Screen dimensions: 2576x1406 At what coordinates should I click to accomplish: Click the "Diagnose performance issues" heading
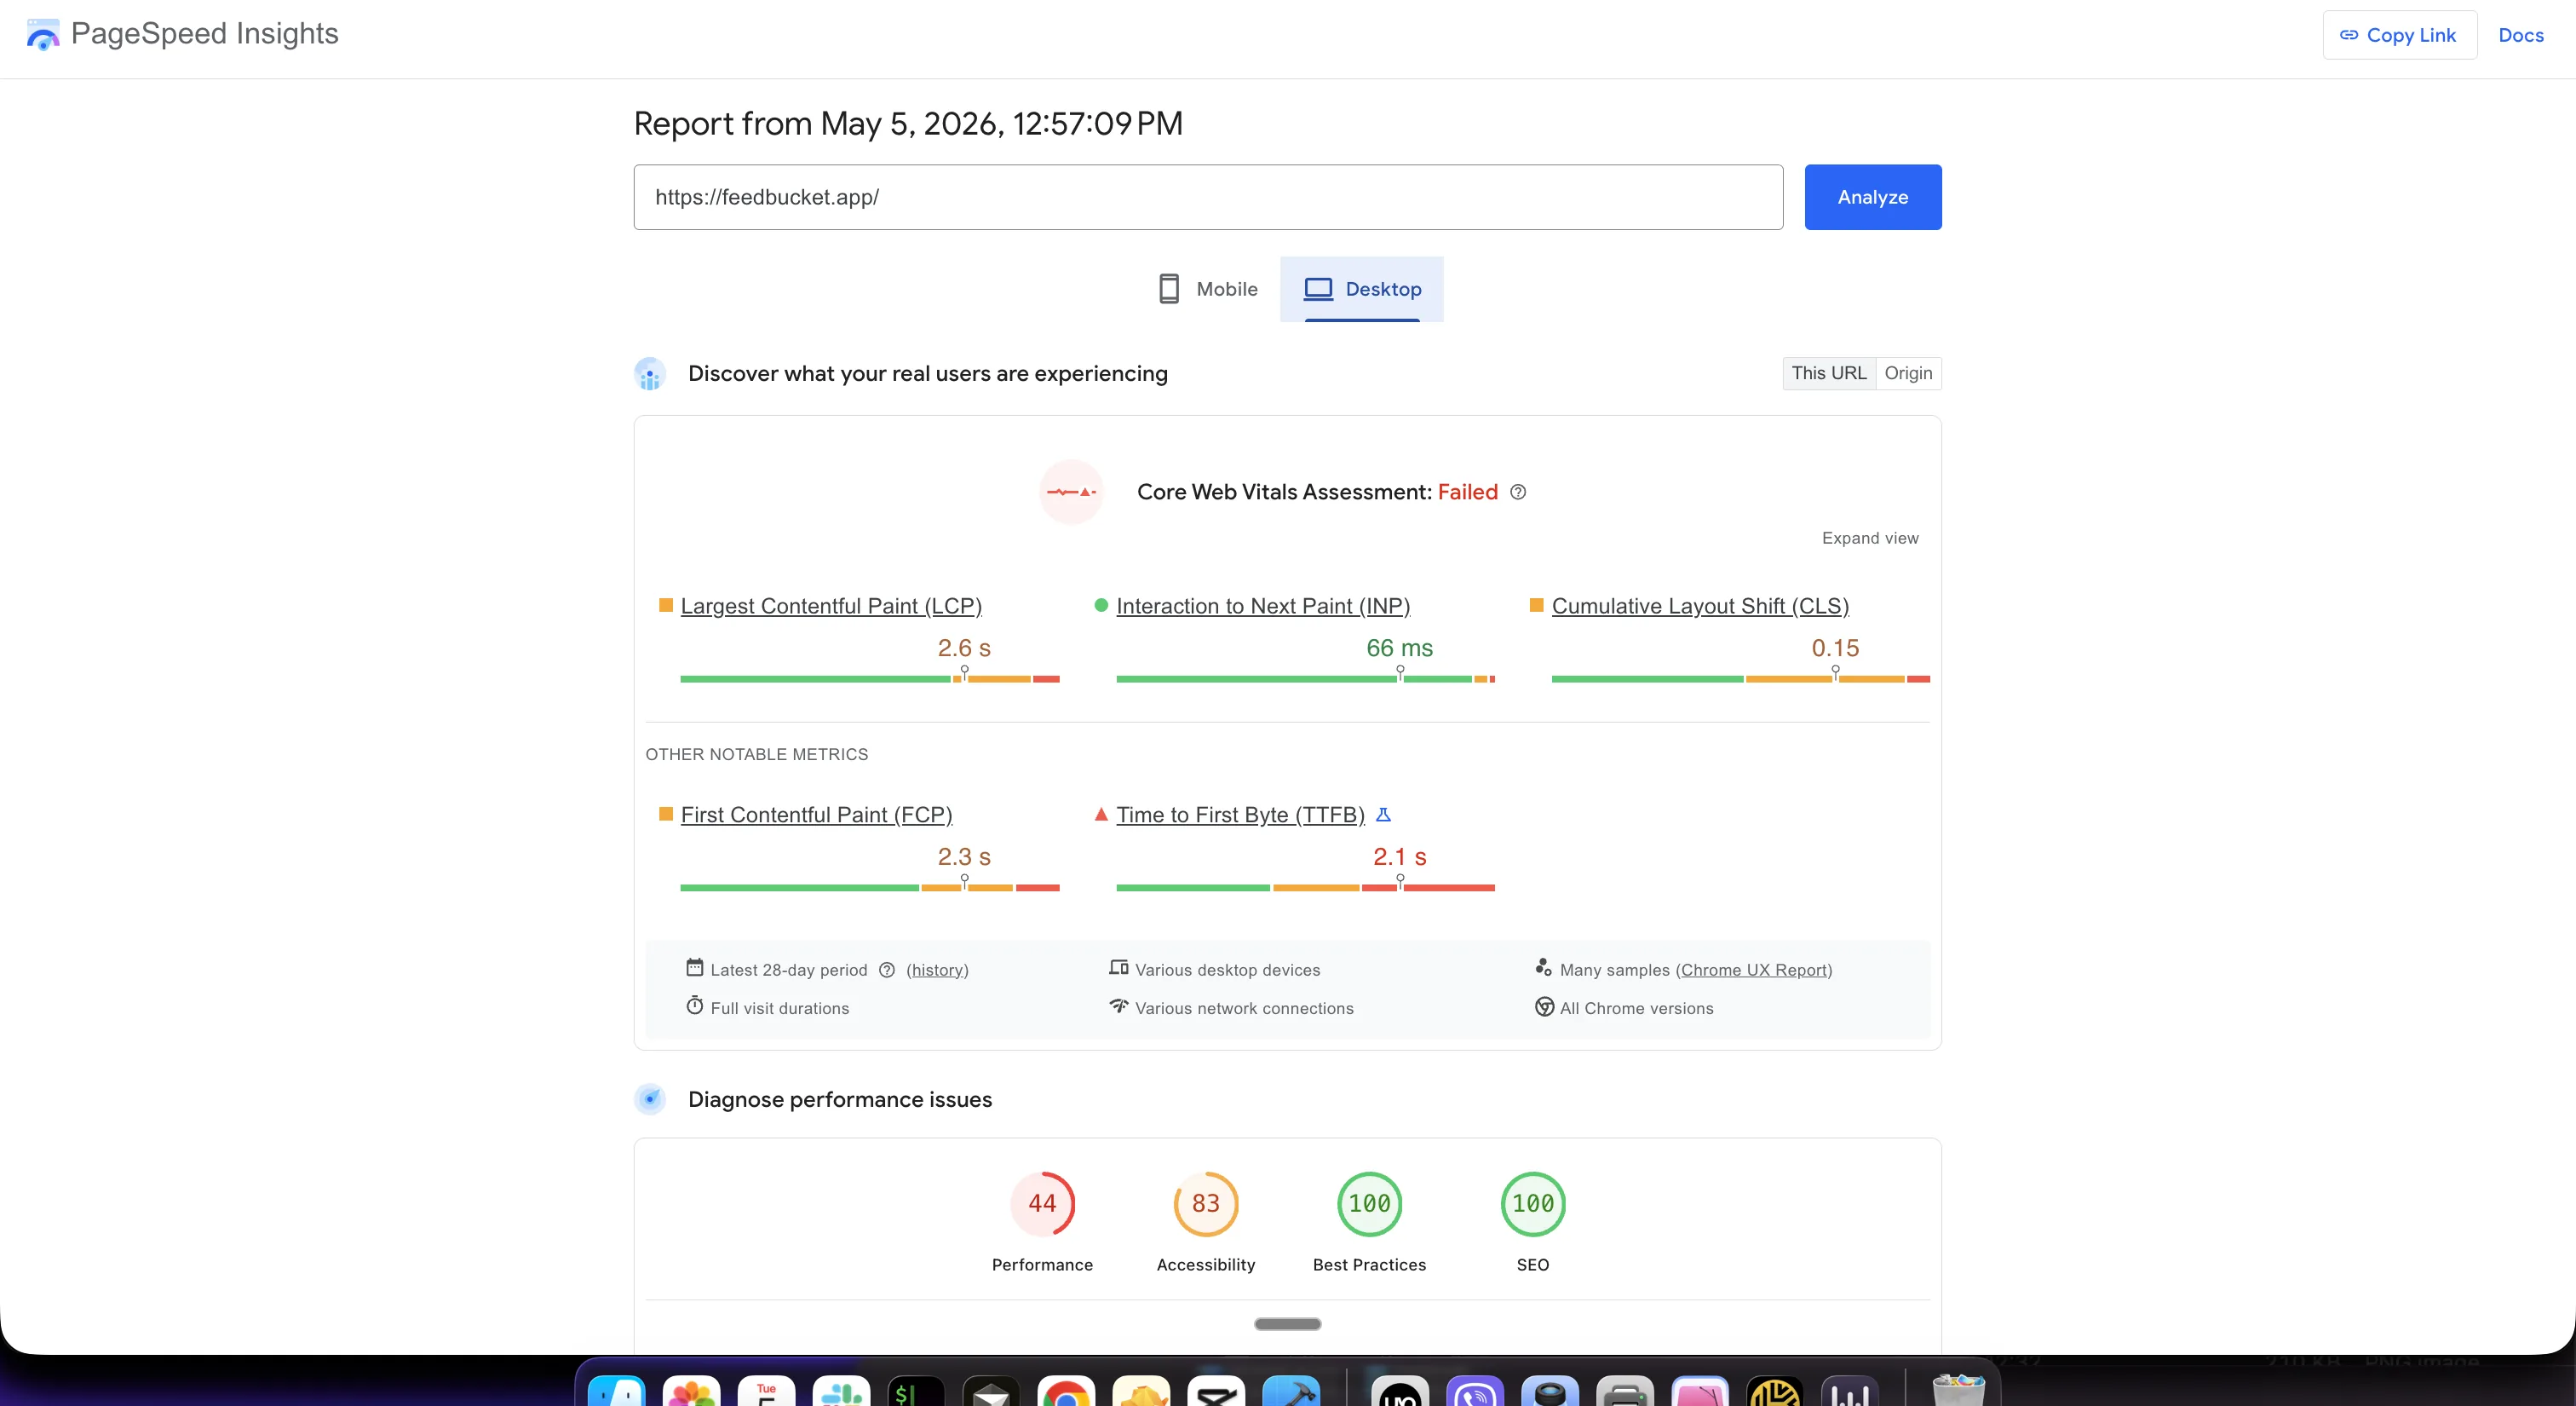tap(840, 1100)
